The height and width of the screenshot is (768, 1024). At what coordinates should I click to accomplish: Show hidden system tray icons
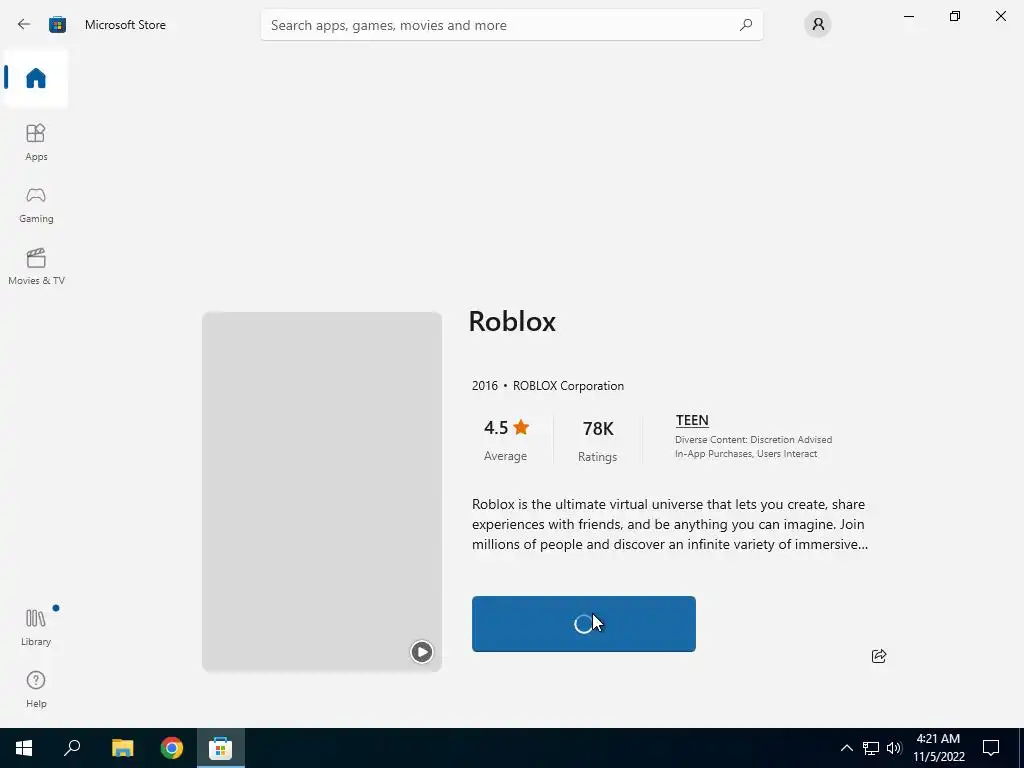846,748
